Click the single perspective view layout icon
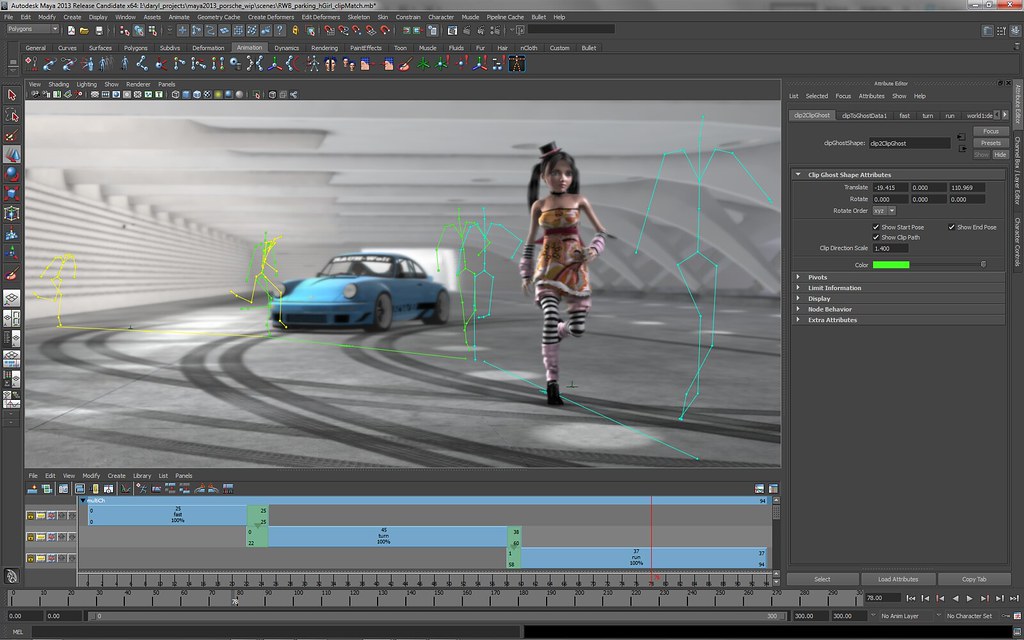This screenshot has height=640, width=1024. pyautogui.click(x=12, y=298)
